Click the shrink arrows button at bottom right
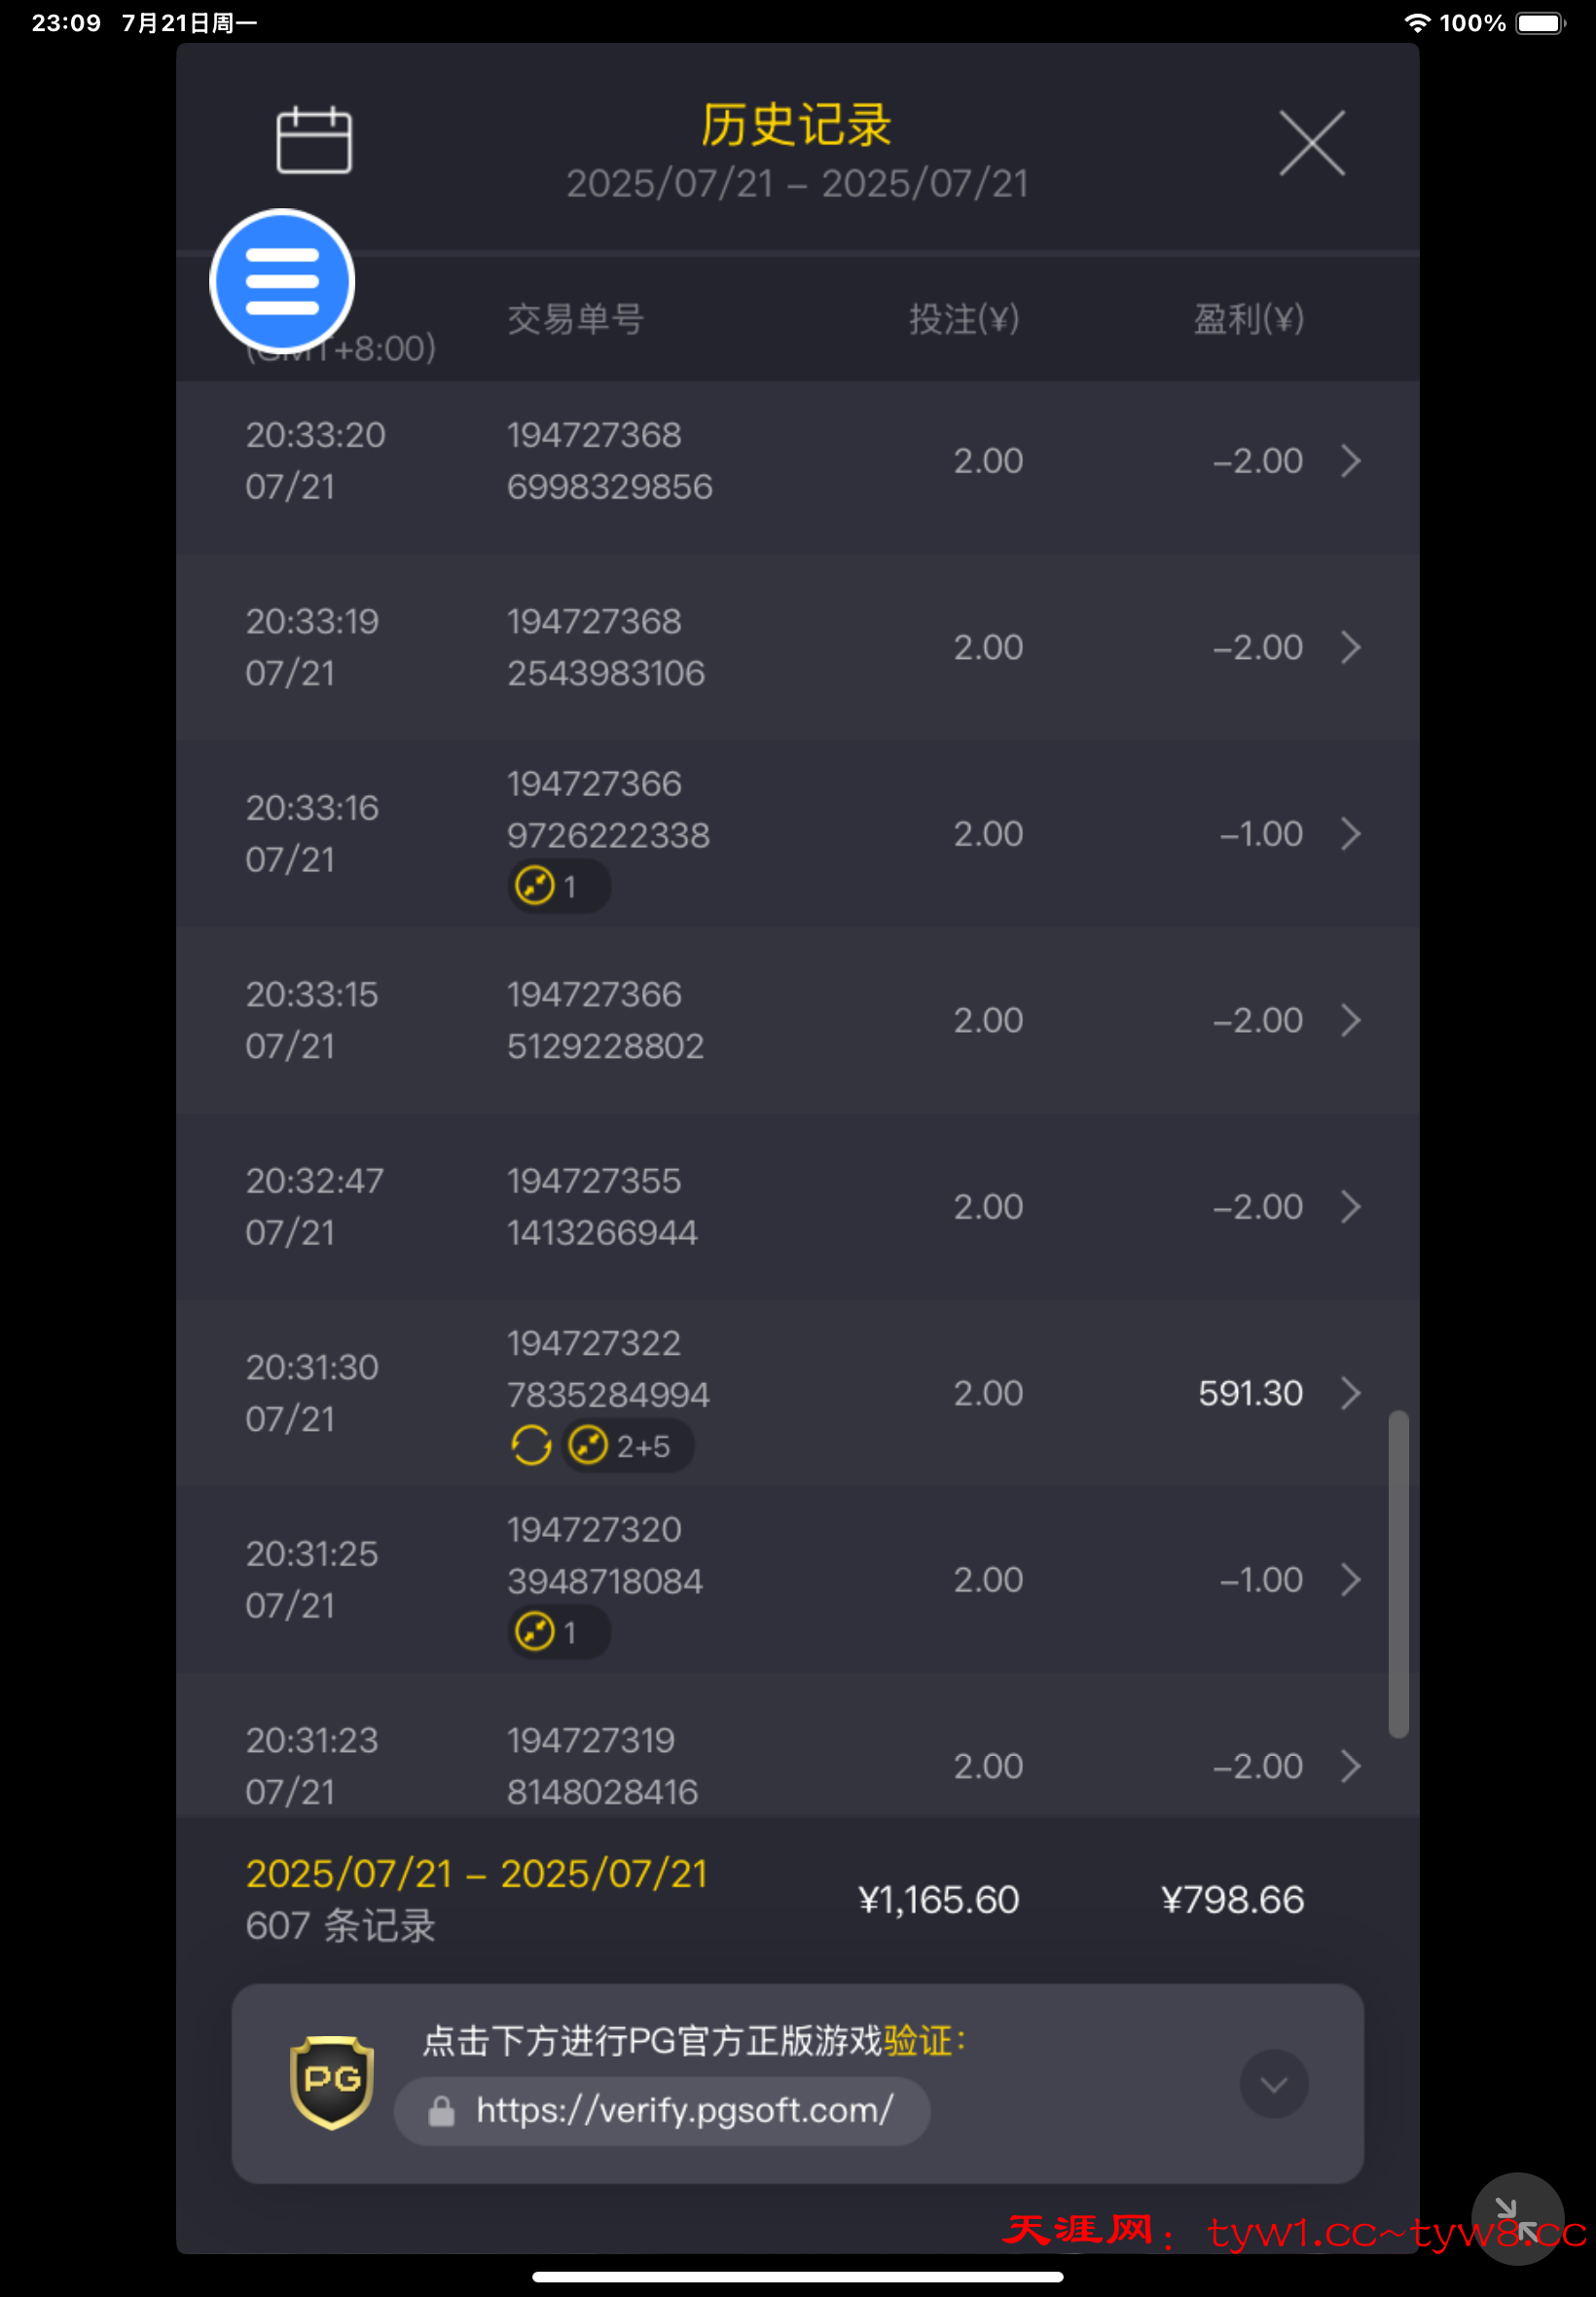This screenshot has height=2297, width=1596. 1516,2218
